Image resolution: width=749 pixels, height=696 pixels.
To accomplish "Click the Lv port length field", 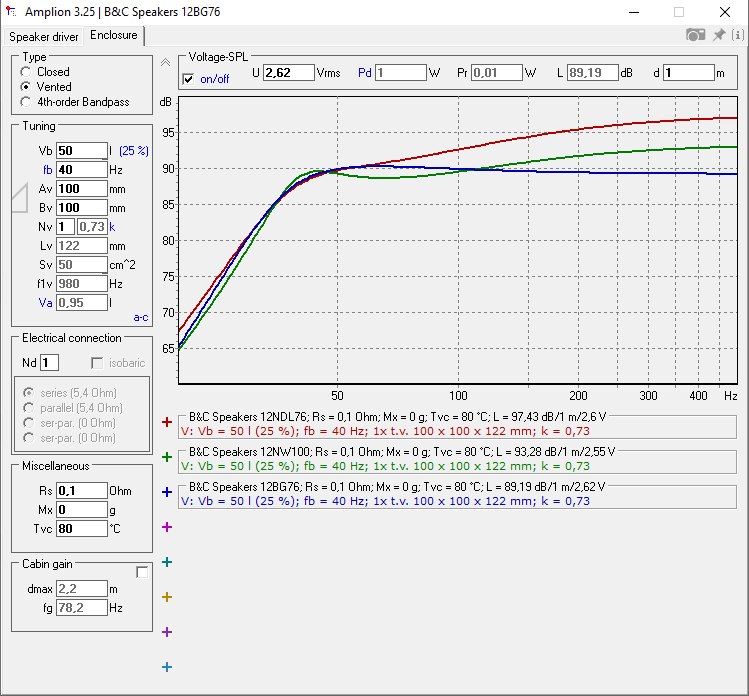I will pos(82,246).
